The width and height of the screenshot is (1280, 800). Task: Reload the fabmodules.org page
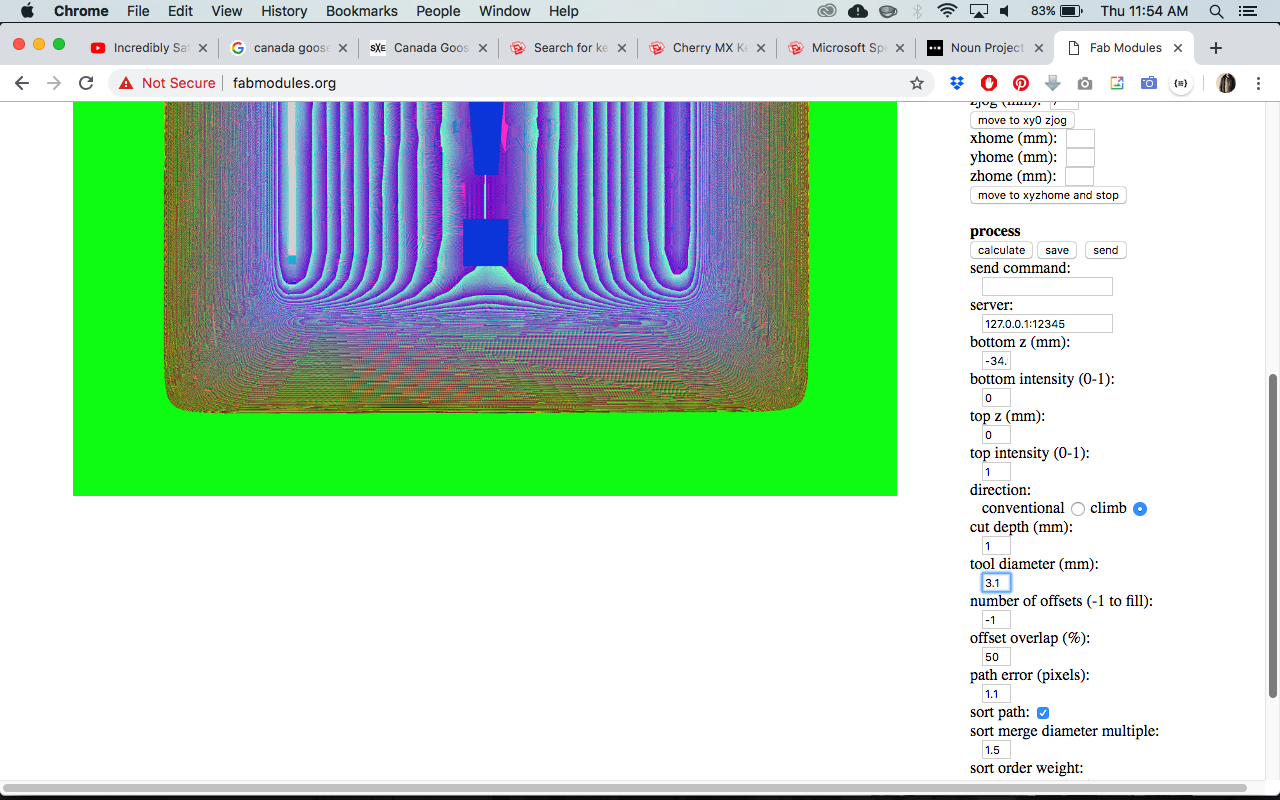coord(86,83)
